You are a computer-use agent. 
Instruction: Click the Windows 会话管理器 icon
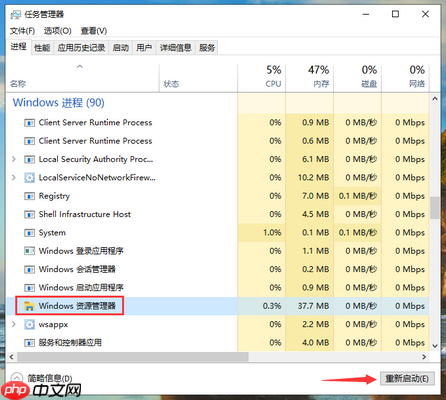click(29, 269)
